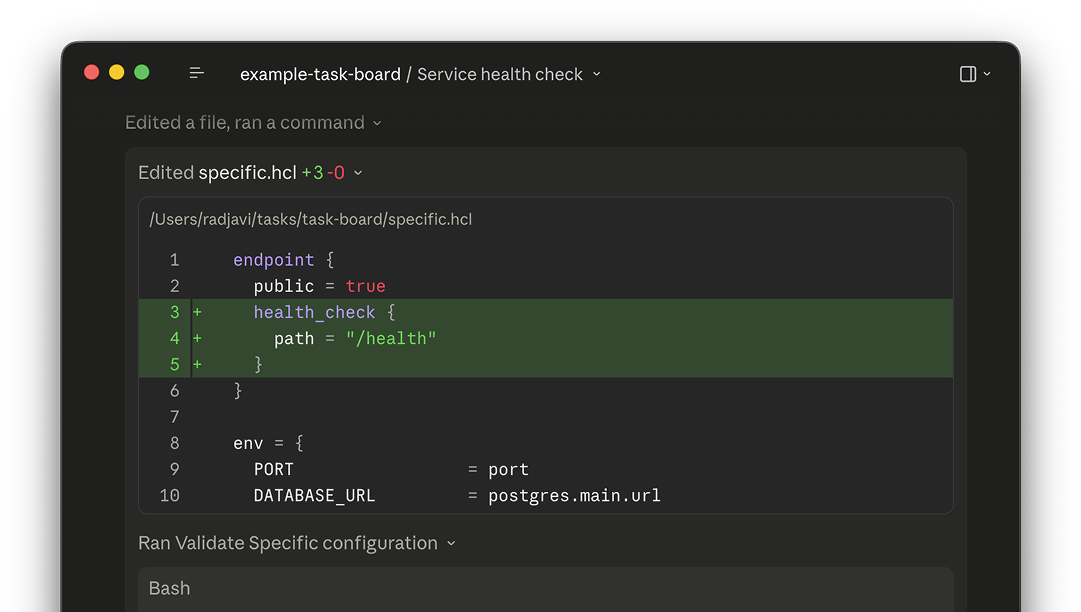
Task: Click the Service health check title
Action: click(500, 74)
